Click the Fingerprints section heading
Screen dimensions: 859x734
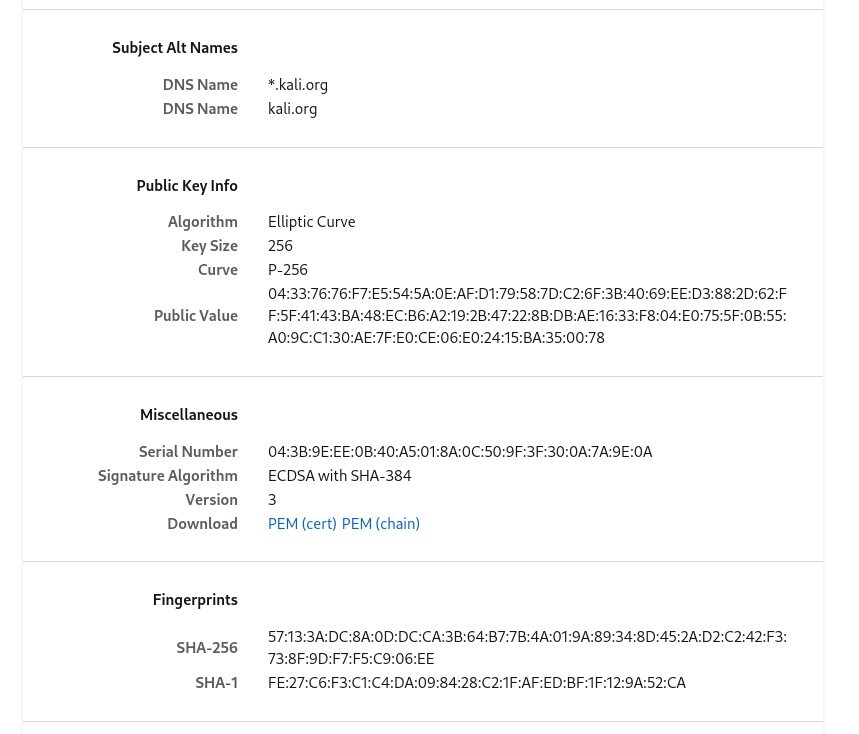[x=195, y=601]
